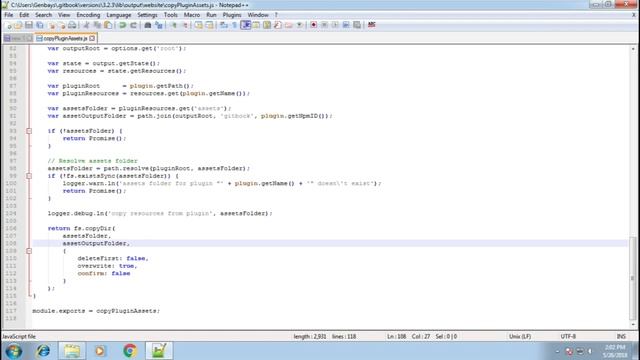The height and width of the screenshot is (360, 640).
Task: Toggle synchronize vertical scrolling
Action: tap(198, 25)
